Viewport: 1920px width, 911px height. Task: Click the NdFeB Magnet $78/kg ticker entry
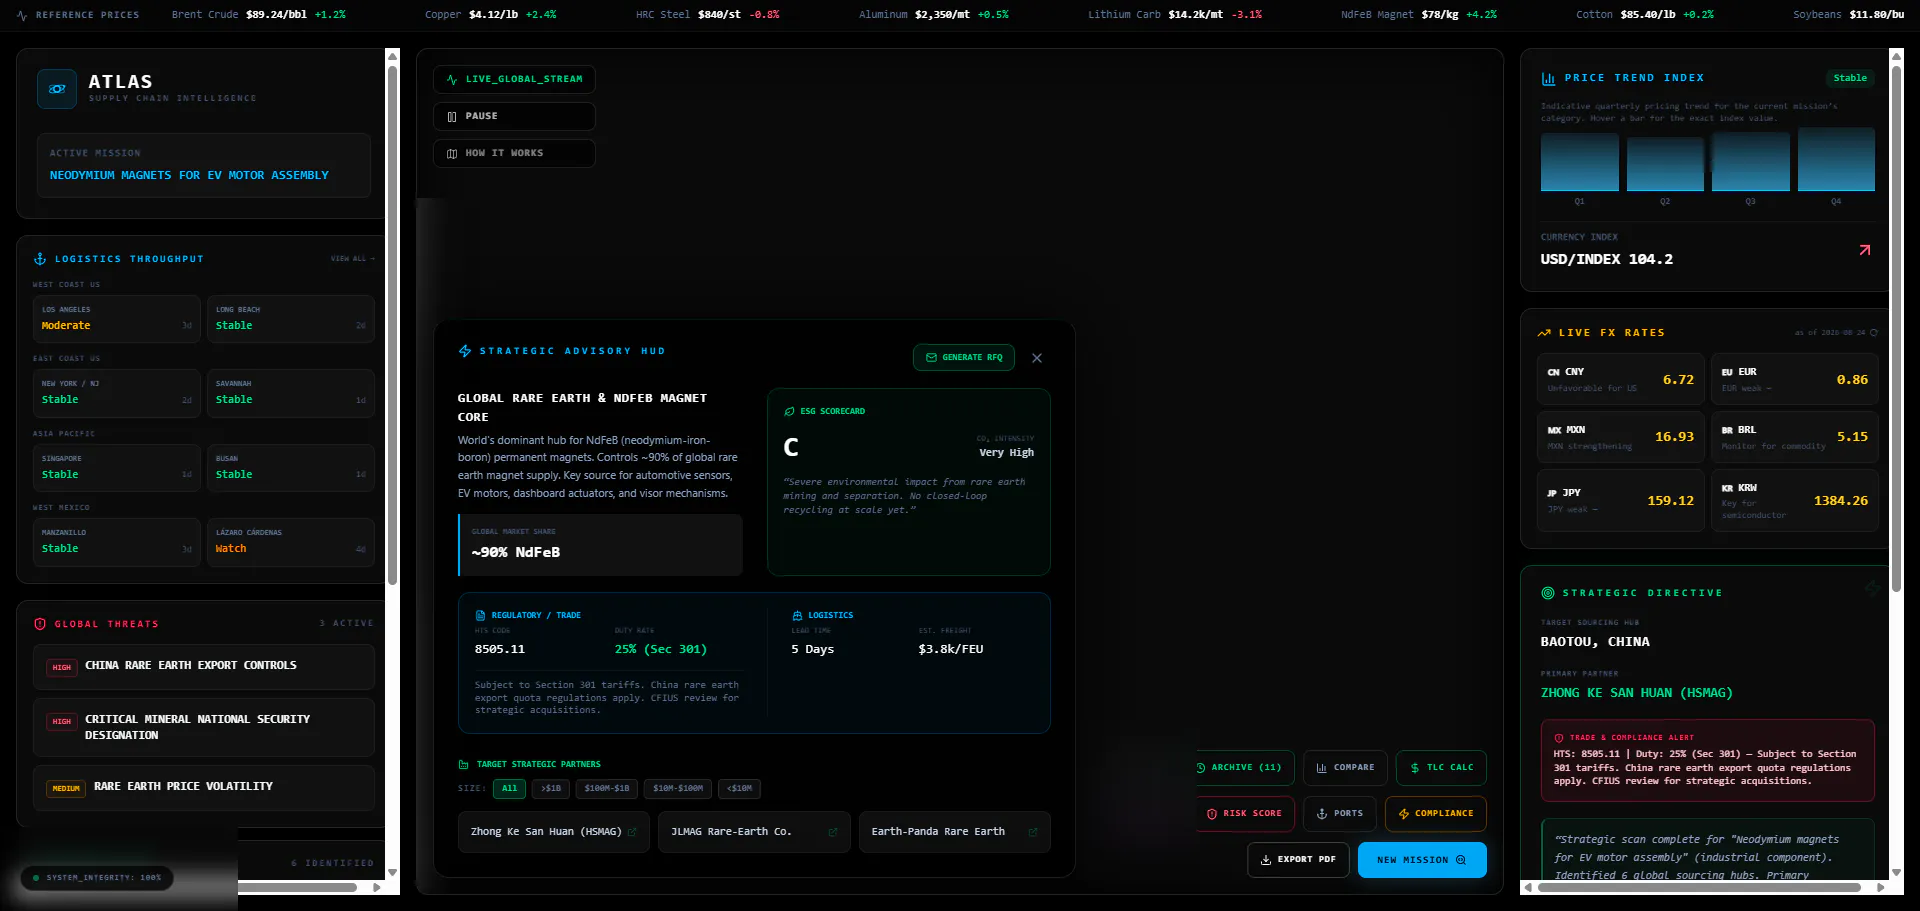click(1418, 15)
